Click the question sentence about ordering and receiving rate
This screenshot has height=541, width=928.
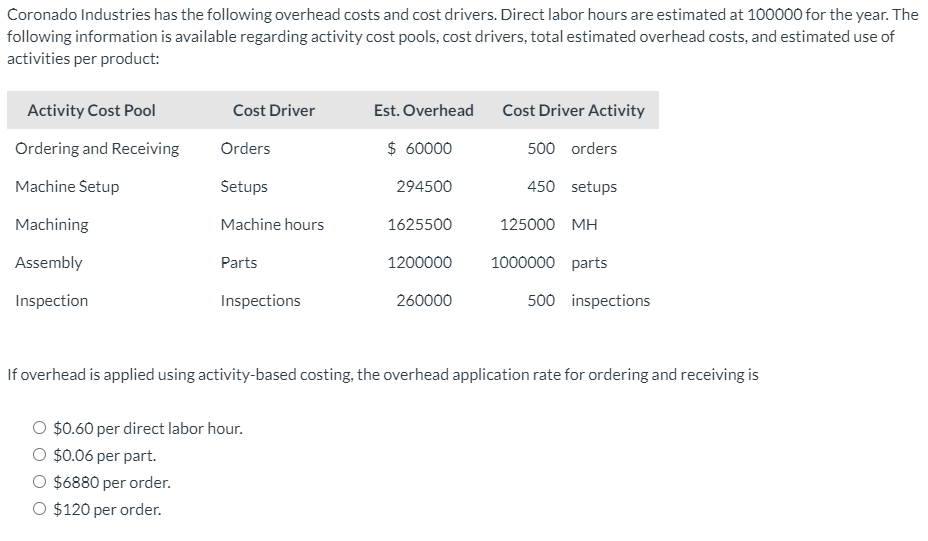tap(382, 375)
